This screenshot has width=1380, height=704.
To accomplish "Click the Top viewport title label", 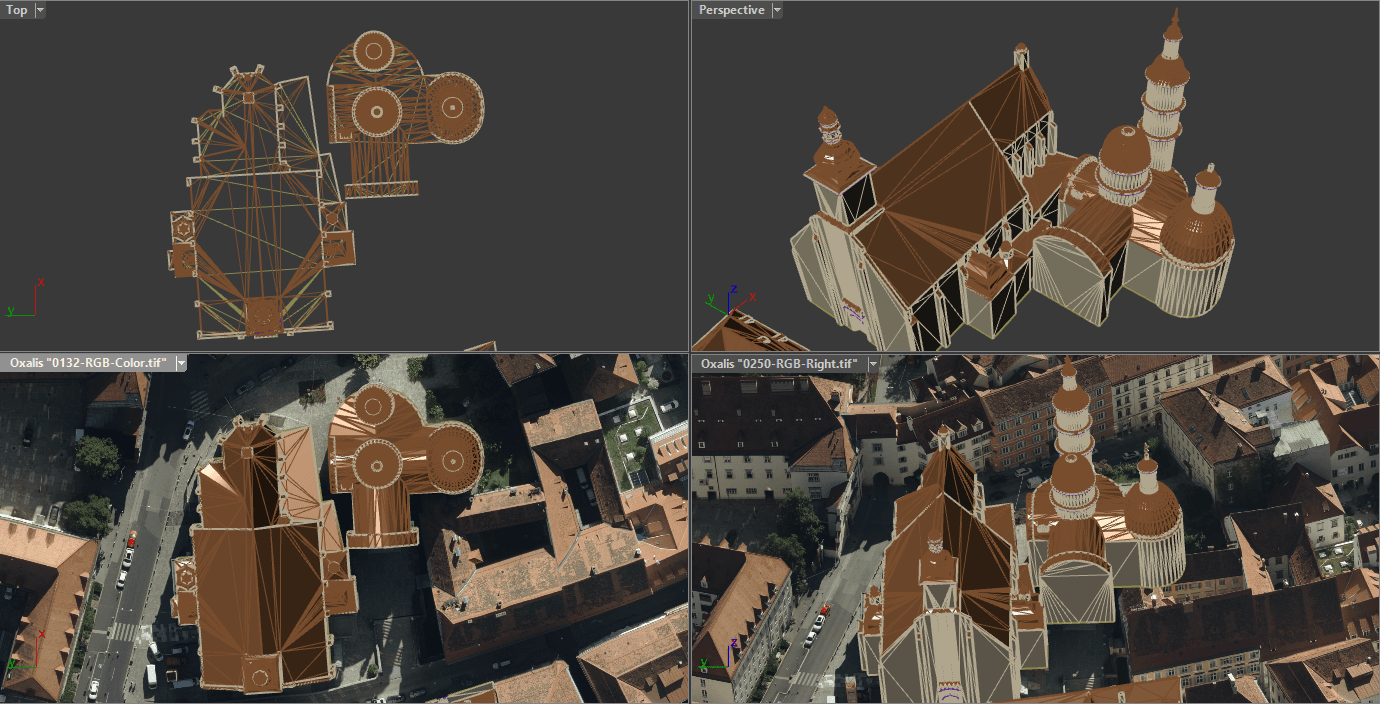I will (x=17, y=10).
